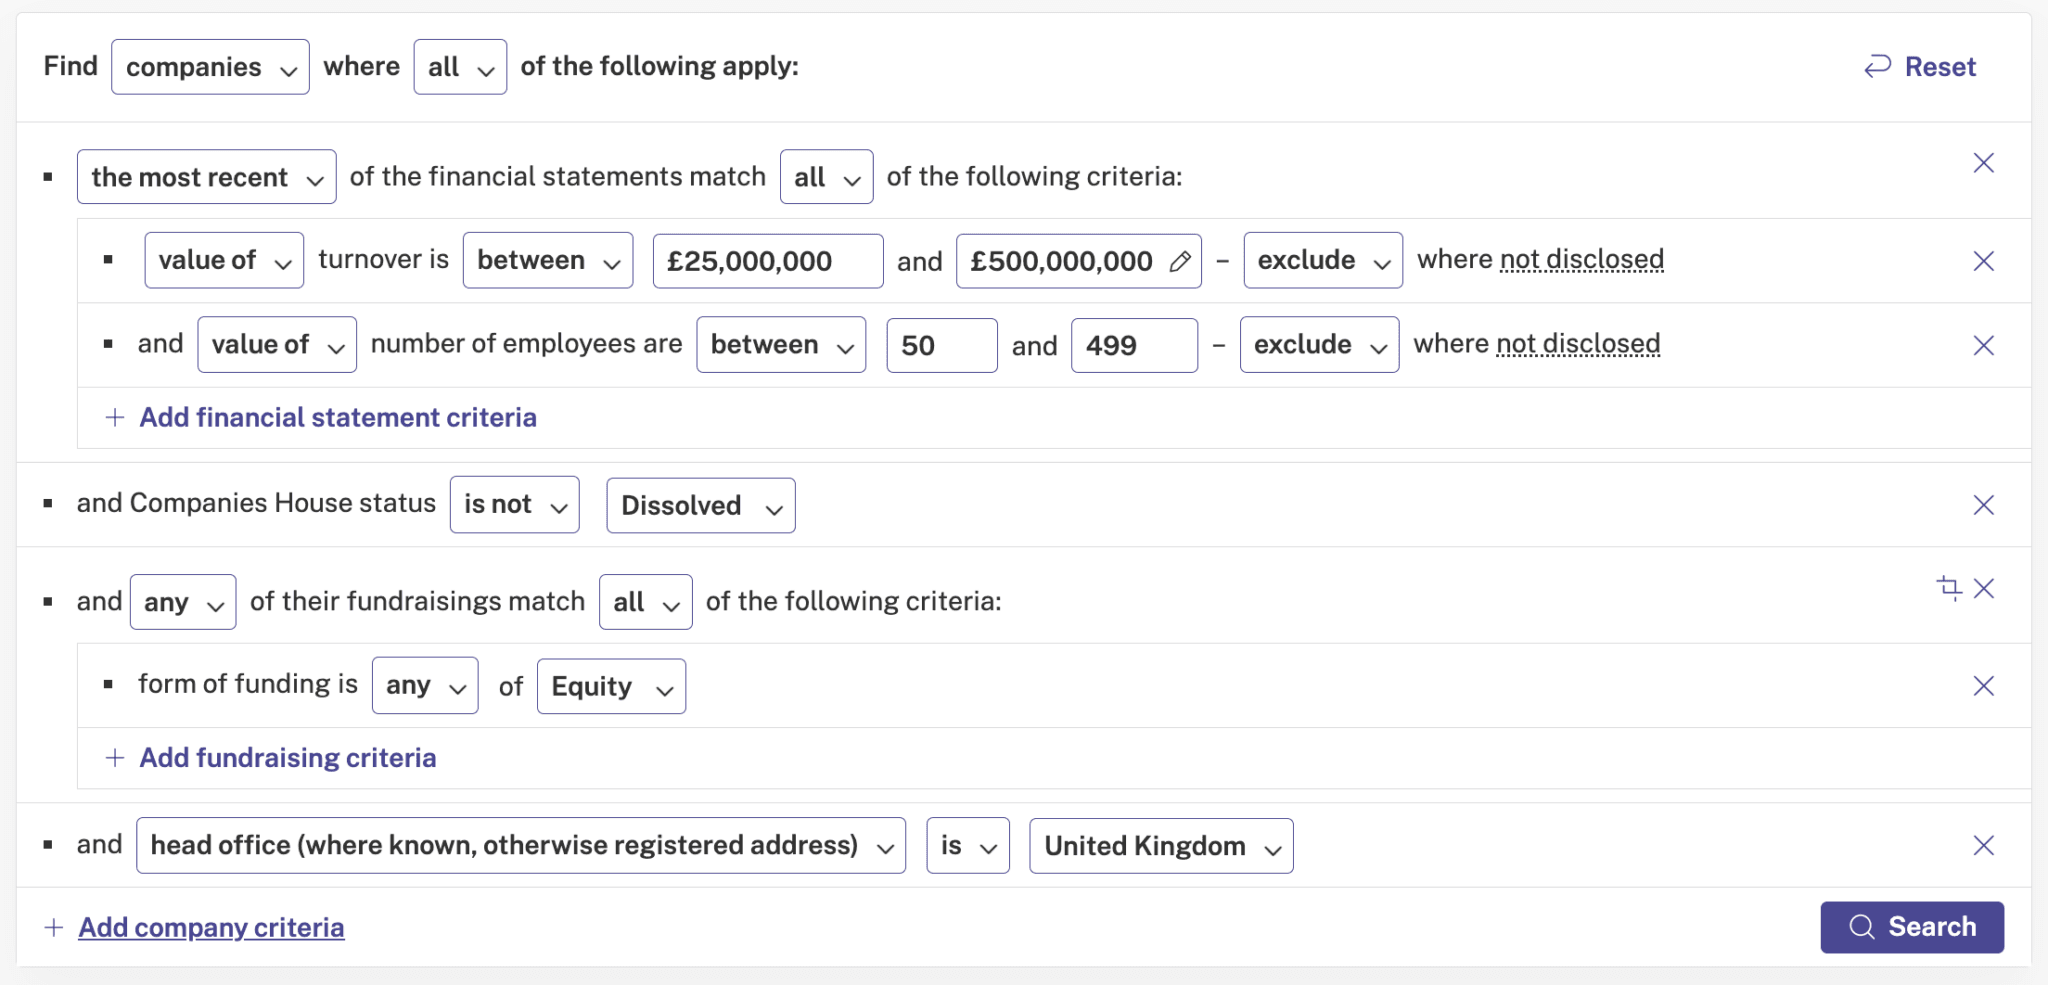Open the 'companies' entity dropdown

tap(210, 67)
